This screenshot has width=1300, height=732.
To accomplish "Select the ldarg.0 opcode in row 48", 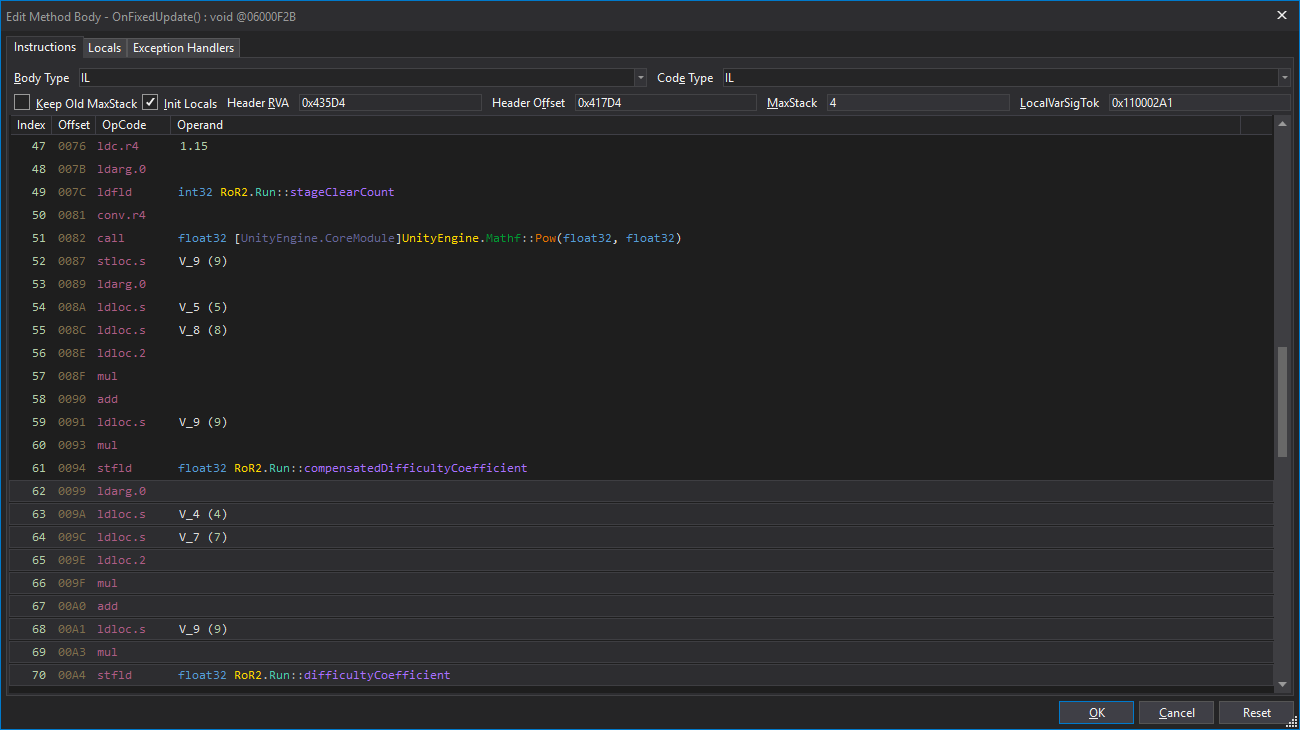I will click(121, 169).
